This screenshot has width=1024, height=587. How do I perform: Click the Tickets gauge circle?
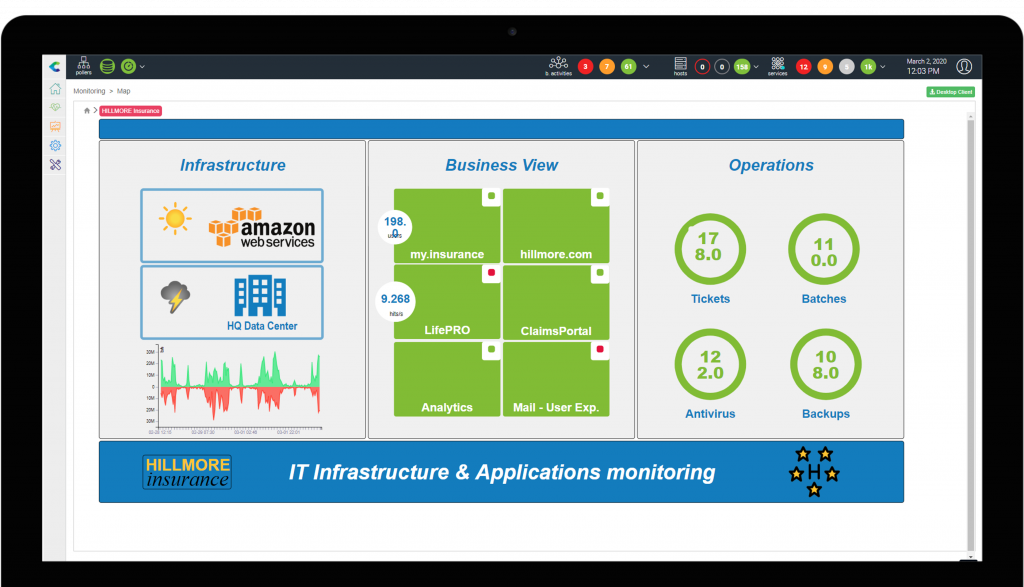pos(710,249)
